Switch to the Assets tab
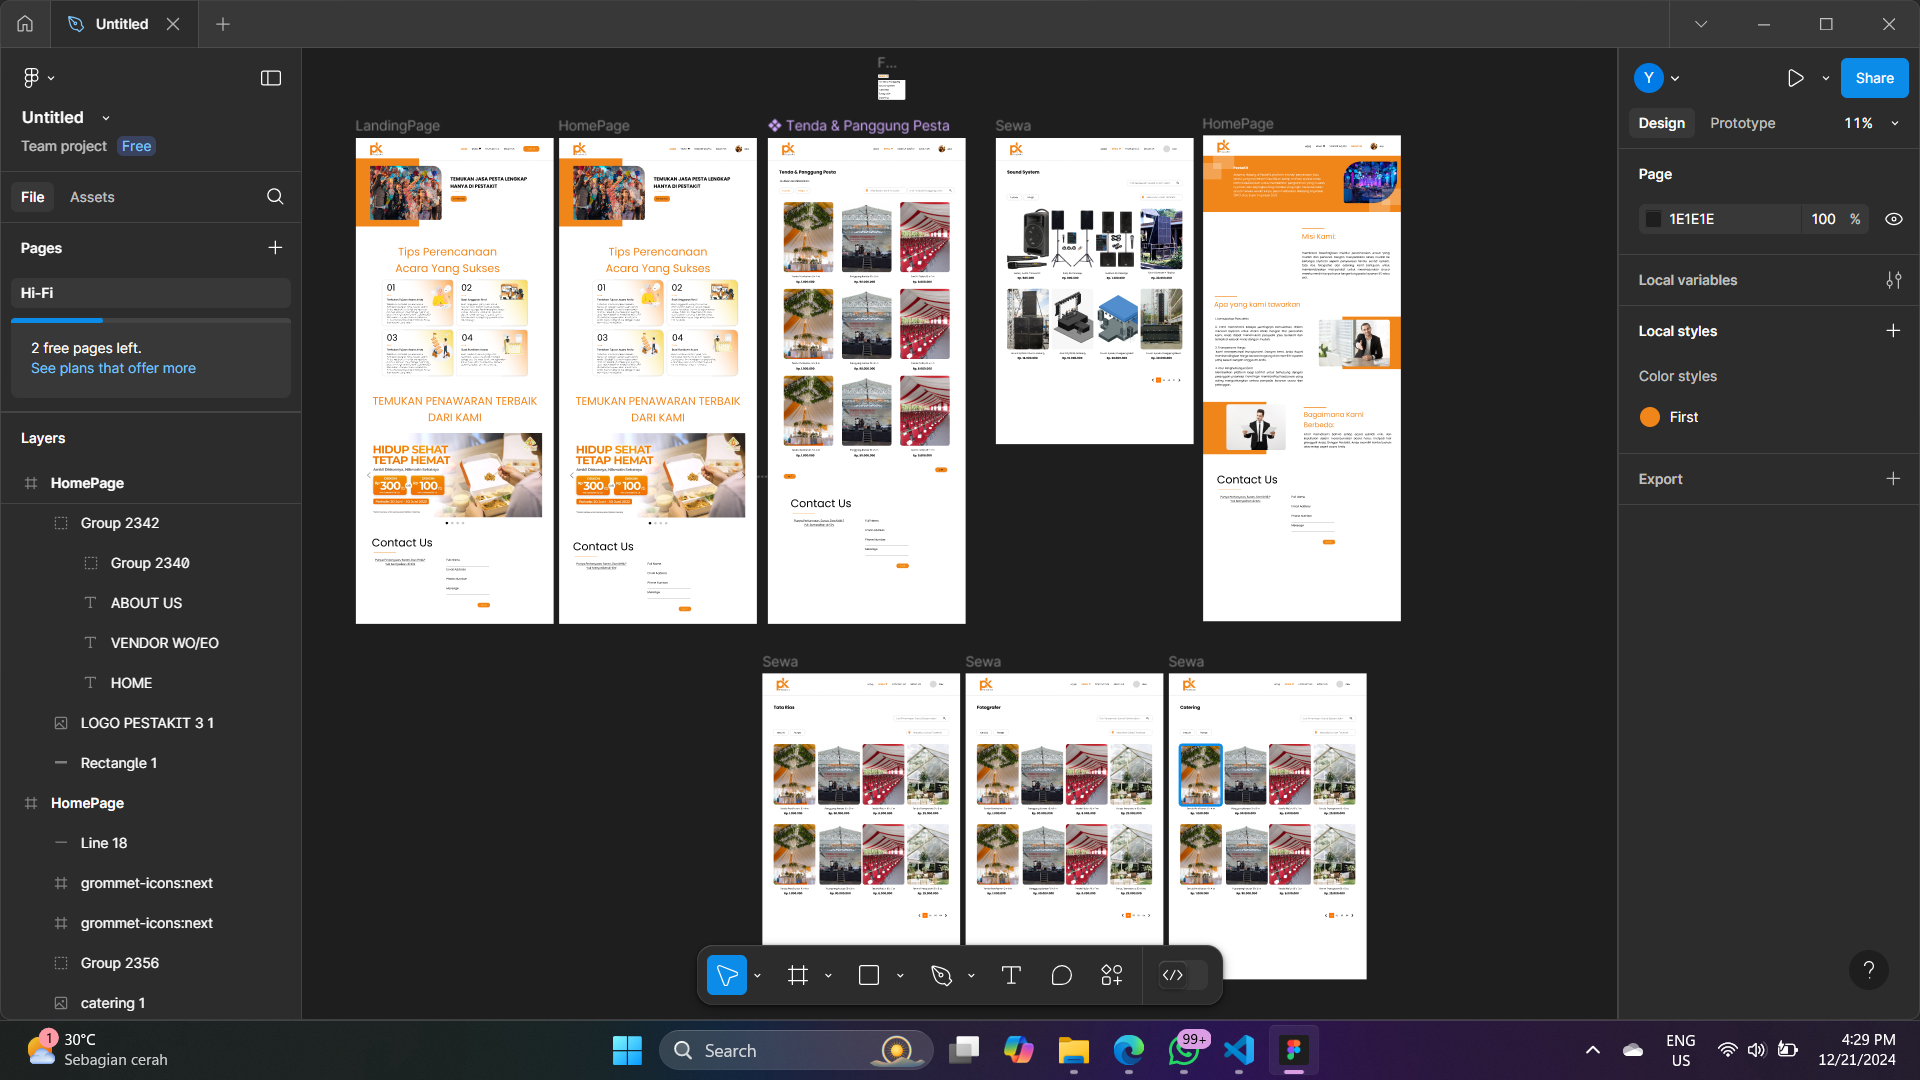Image resolution: width=1920 pixels, height=1080 pixels. point(92,197)
